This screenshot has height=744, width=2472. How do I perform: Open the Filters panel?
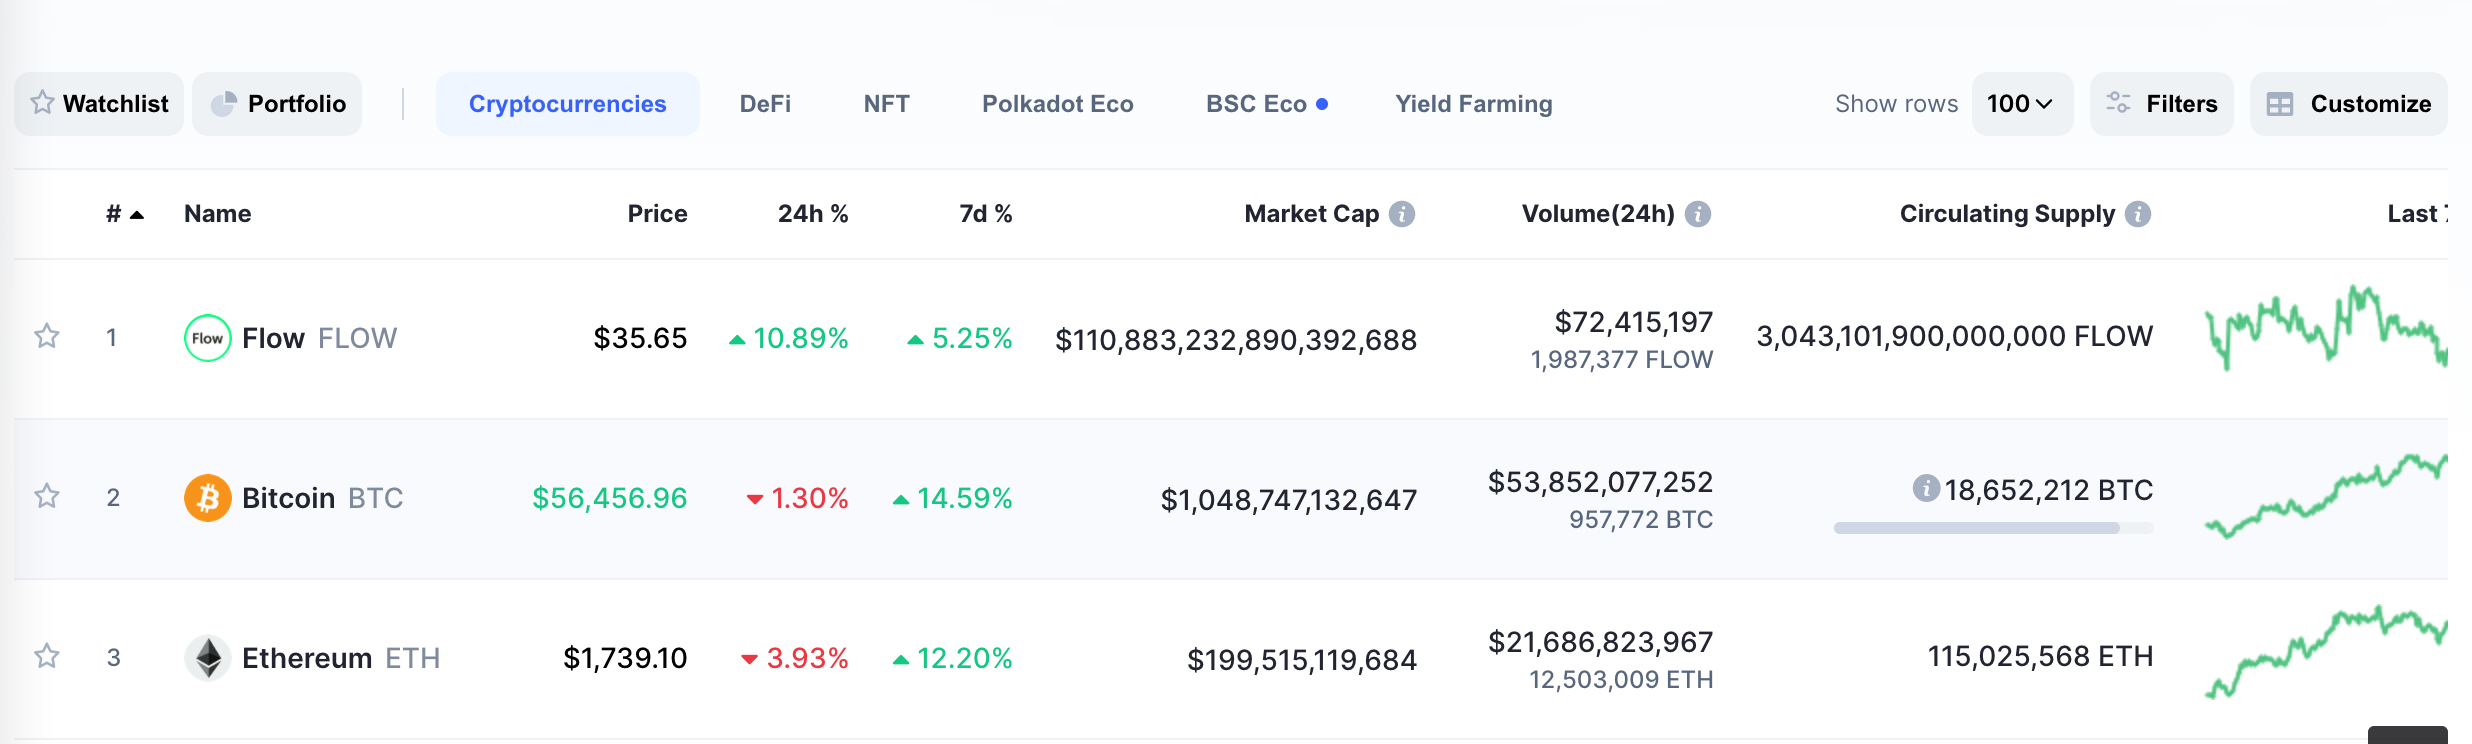pyautogui.click(x=2161, y=104)
